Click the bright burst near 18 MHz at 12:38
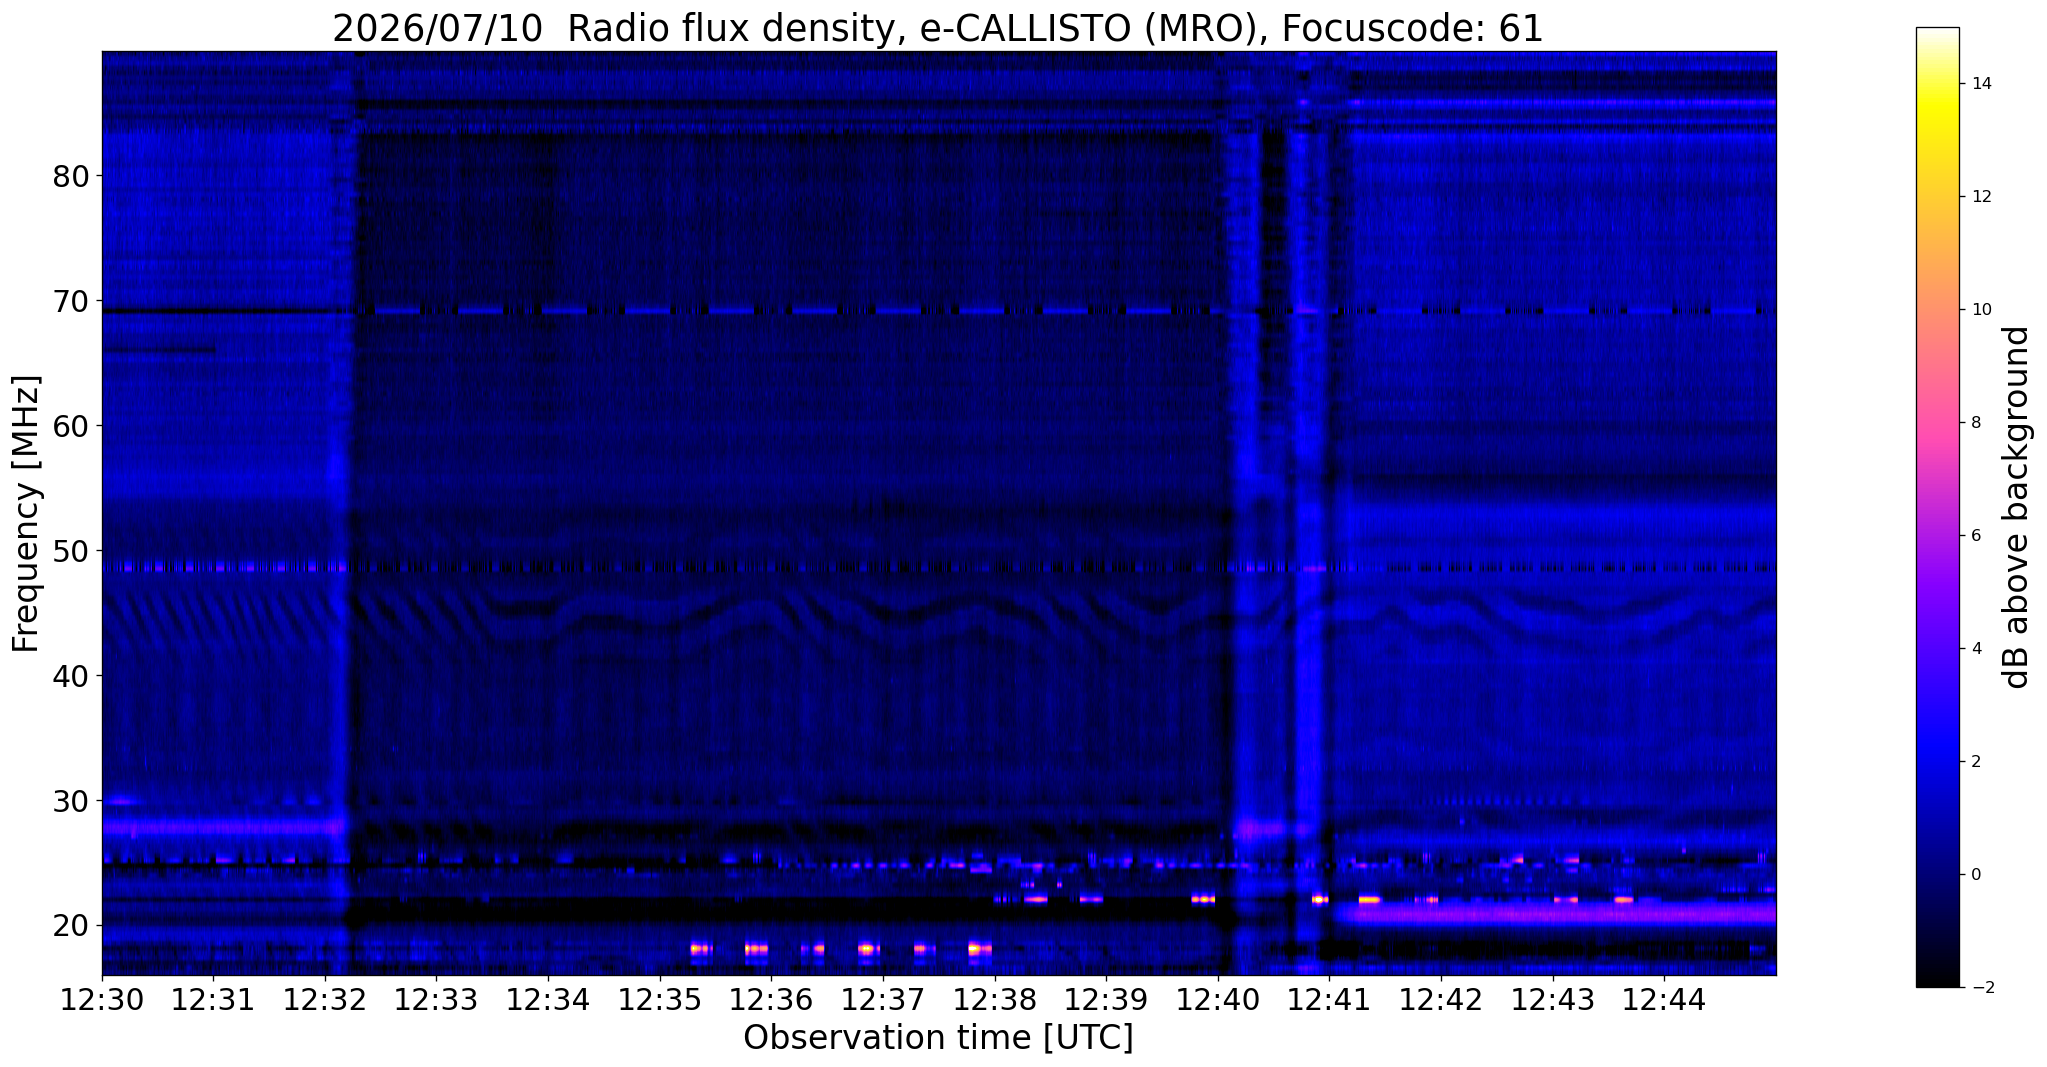Viewport: 2047px width, 1067px height. (x=980, y=948)
